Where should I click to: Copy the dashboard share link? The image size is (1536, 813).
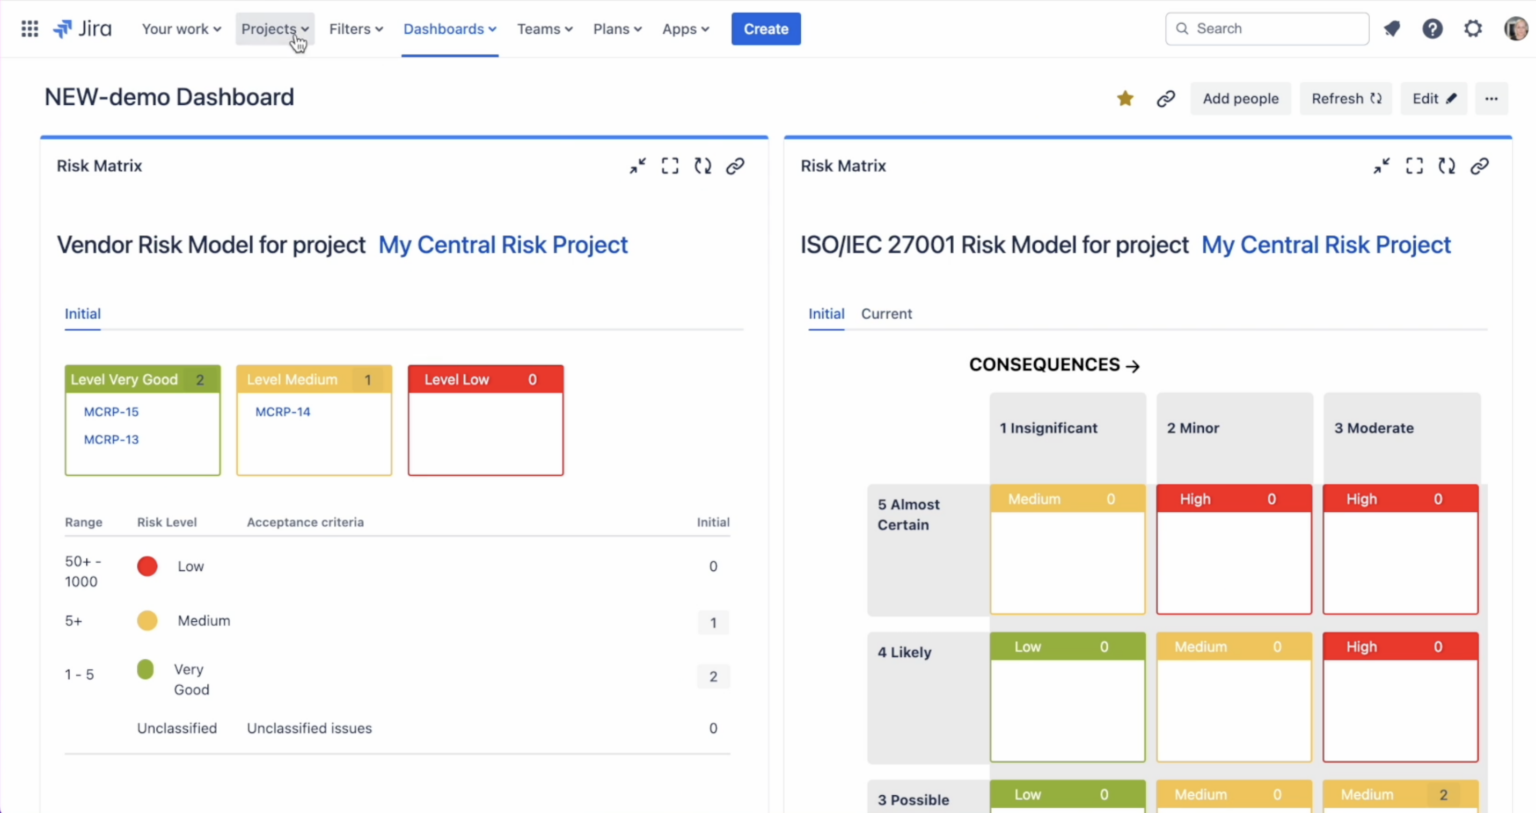pyautogui.click(x=1166, y=98)
